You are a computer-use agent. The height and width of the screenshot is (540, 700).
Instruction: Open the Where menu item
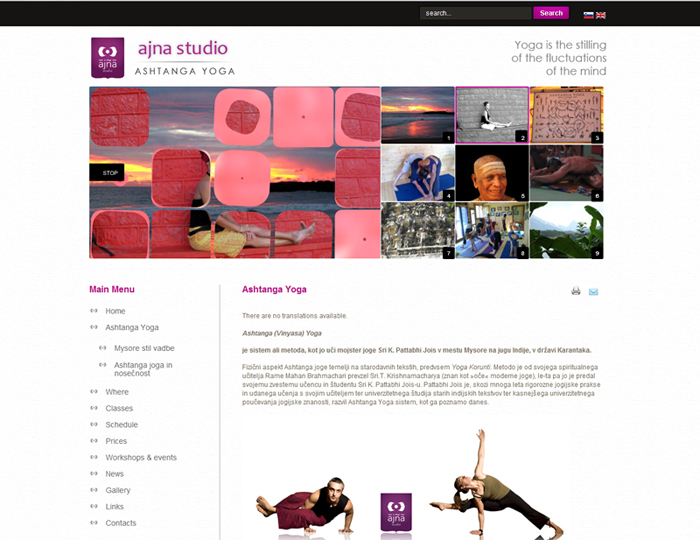point(117,392)
